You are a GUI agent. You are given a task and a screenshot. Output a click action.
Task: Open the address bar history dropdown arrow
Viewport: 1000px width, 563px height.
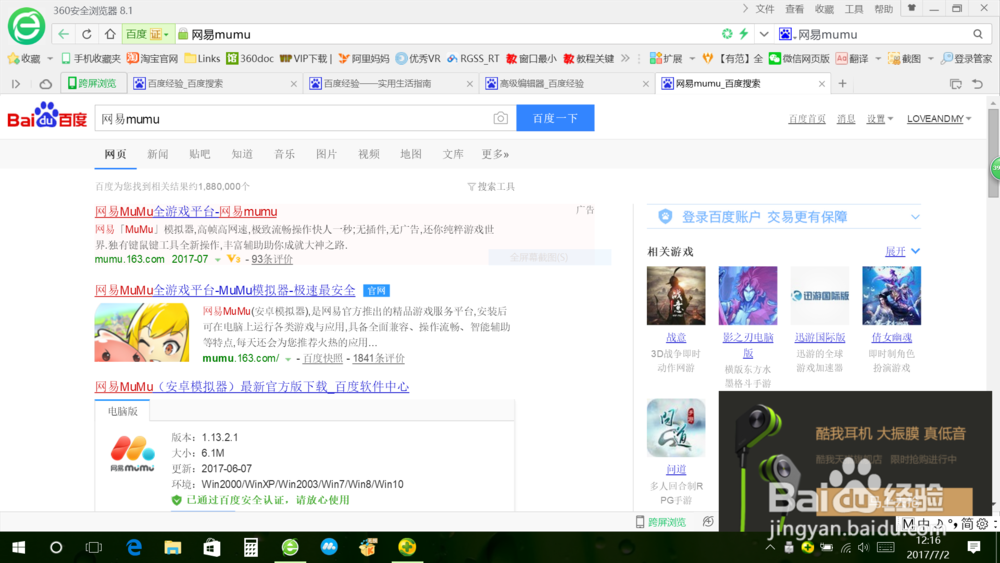tap(764, 34)
